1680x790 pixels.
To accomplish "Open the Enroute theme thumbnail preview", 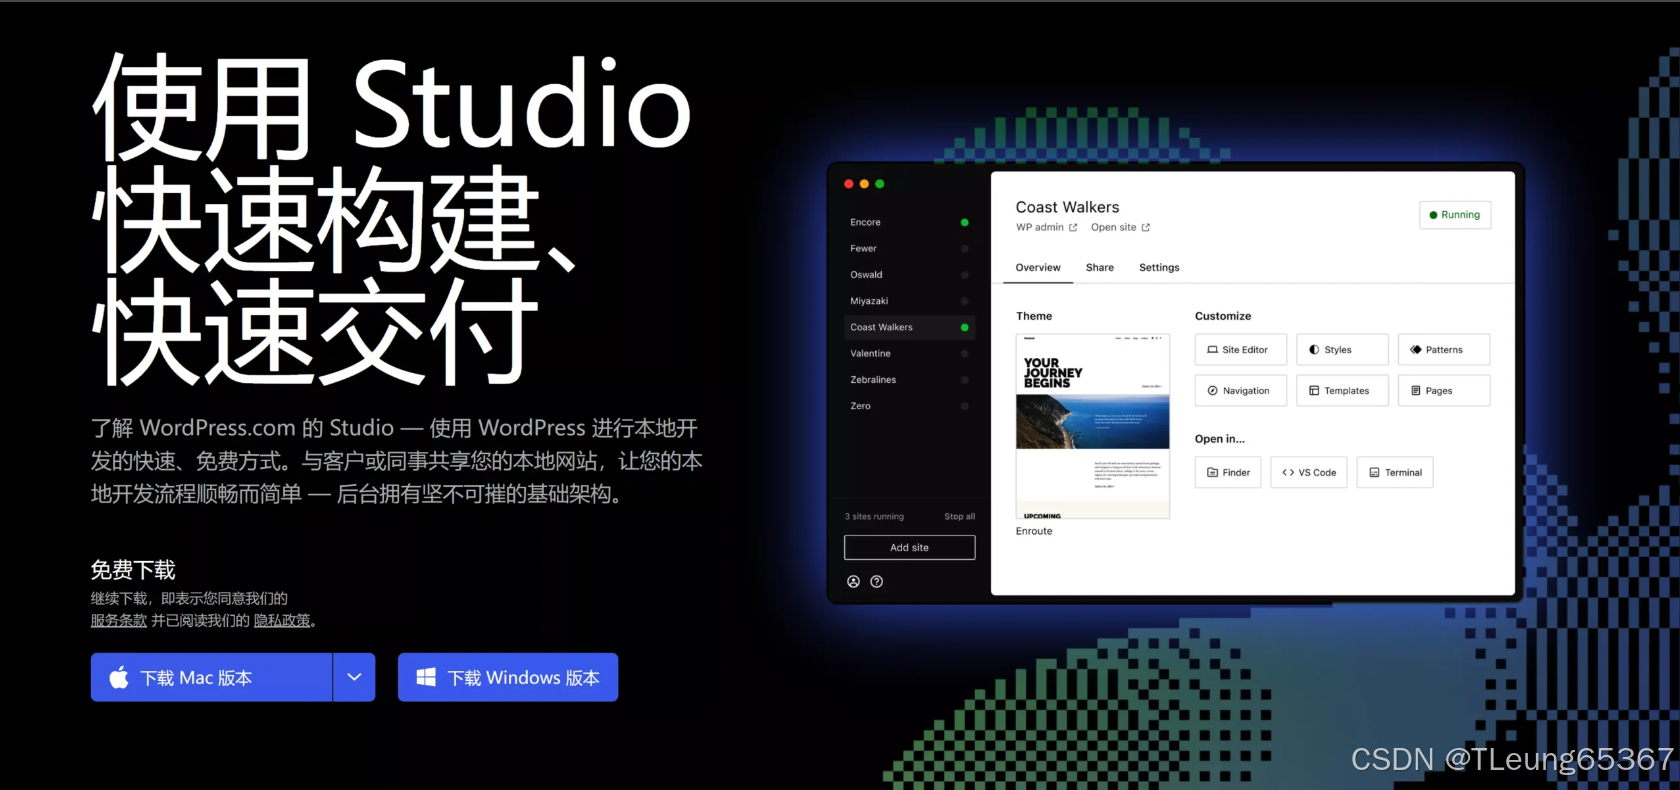I will coord(1093,426).
